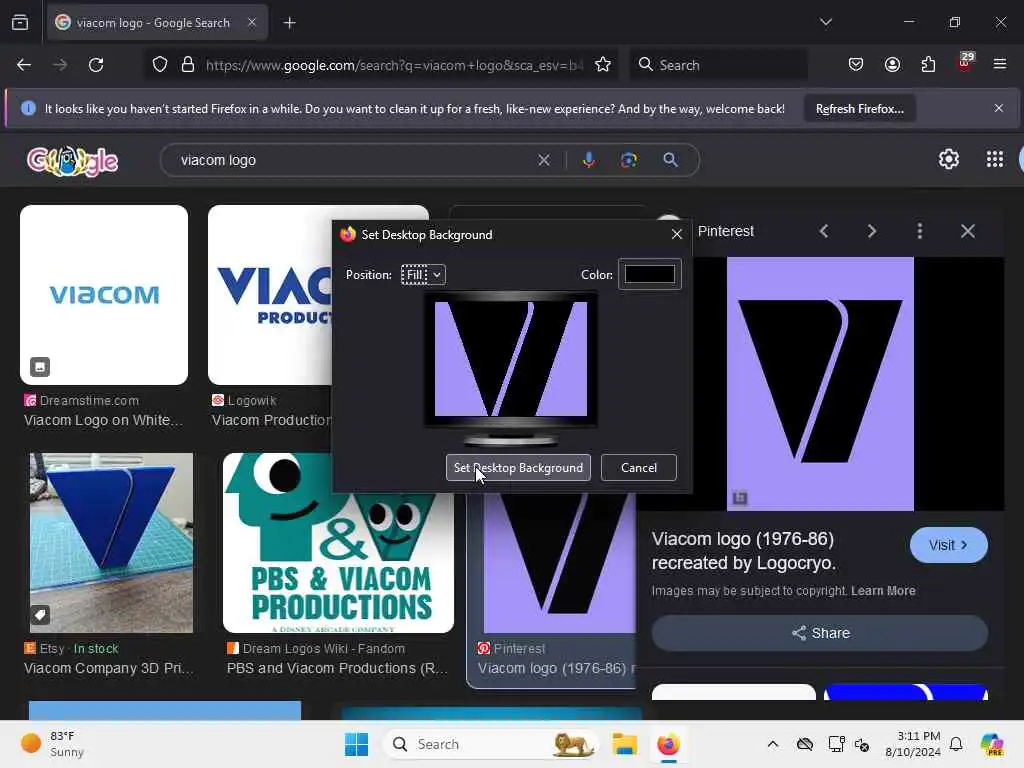Cancel the Set Desktop Background dialog
Viewport: 1024px width, 768px height.
click(639, 468)
